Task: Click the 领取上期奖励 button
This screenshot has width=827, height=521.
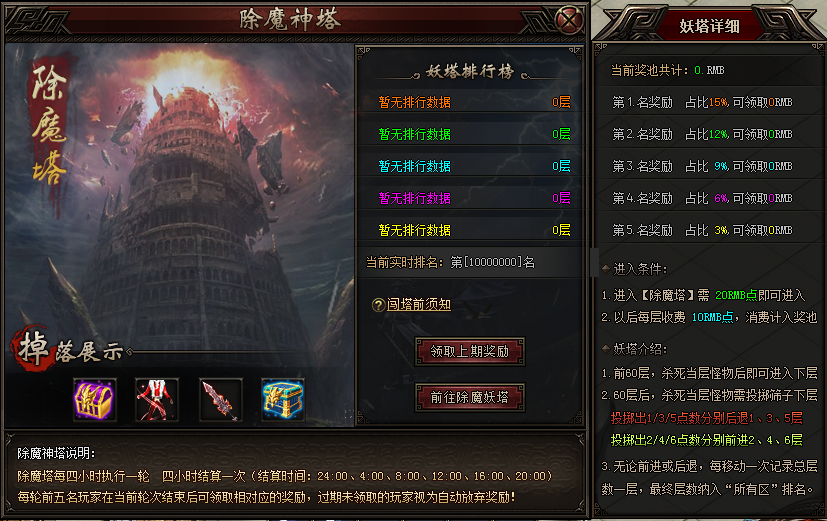Action: pos(469,351)
